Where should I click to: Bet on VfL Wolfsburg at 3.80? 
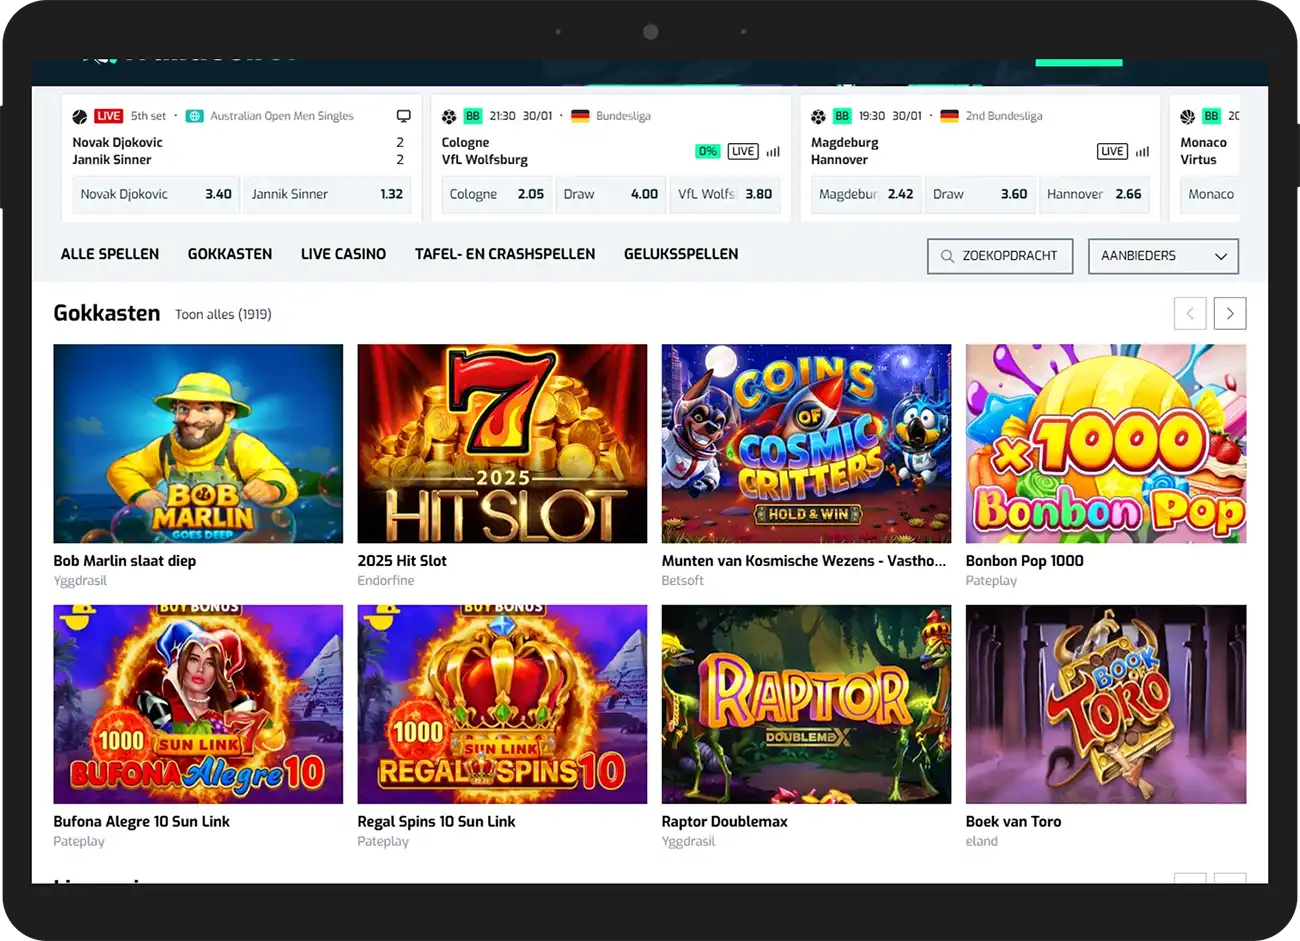(725, 194)
